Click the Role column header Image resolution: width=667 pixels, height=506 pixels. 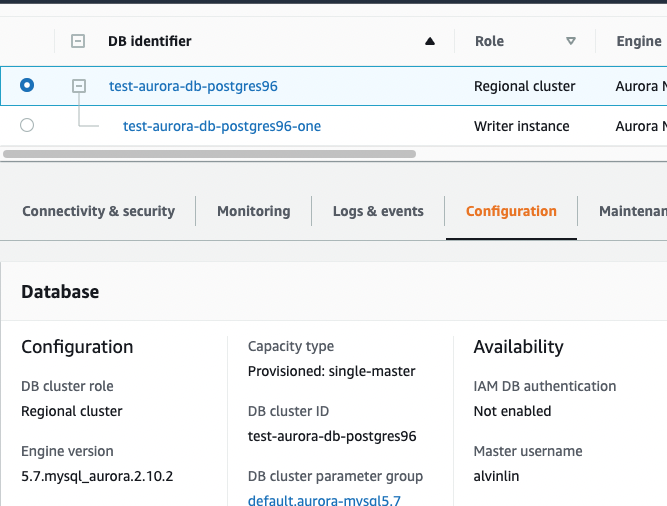point(489,42)
